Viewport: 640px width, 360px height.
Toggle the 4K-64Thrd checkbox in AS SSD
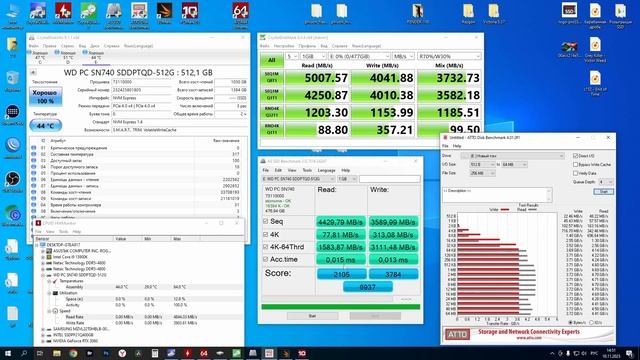266,247
